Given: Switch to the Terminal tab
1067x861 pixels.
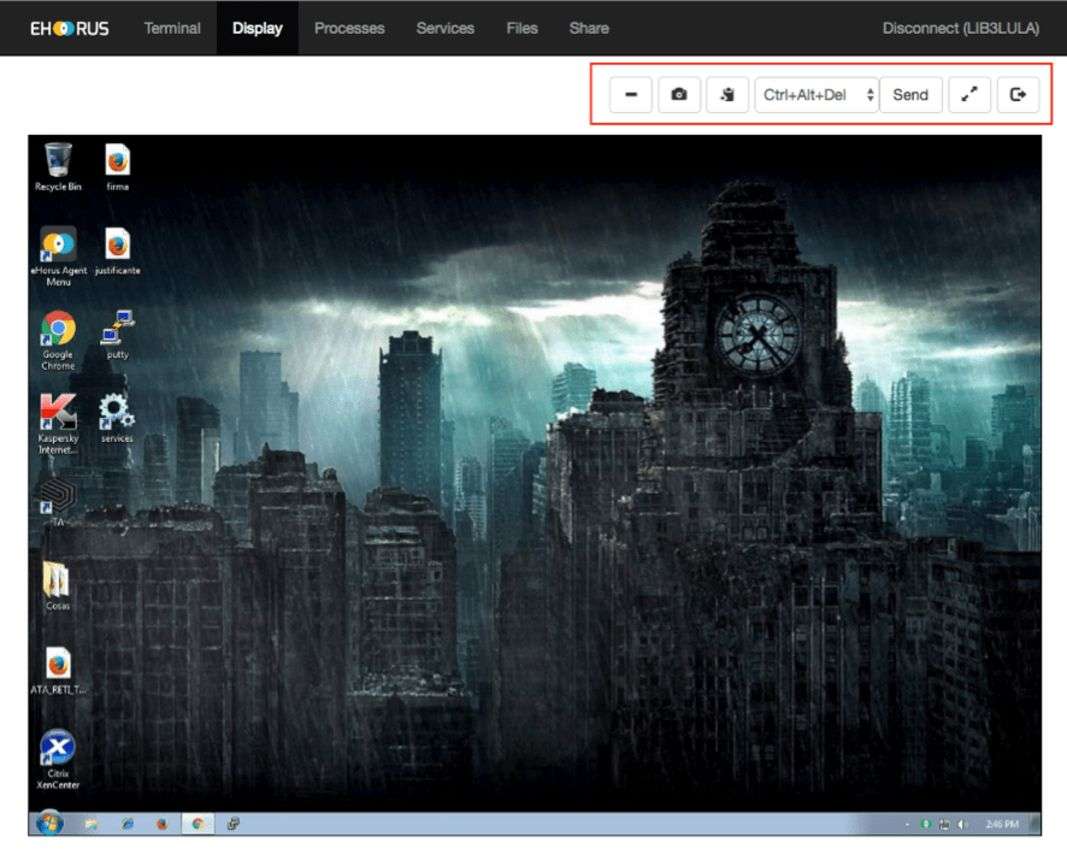Looking at the screenshot, I should 172,28.
